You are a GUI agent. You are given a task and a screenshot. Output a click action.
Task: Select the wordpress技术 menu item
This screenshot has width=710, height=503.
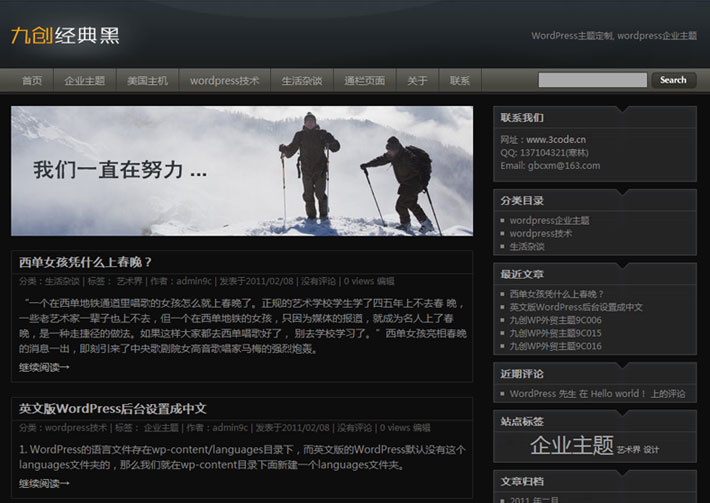pos(225,81)
